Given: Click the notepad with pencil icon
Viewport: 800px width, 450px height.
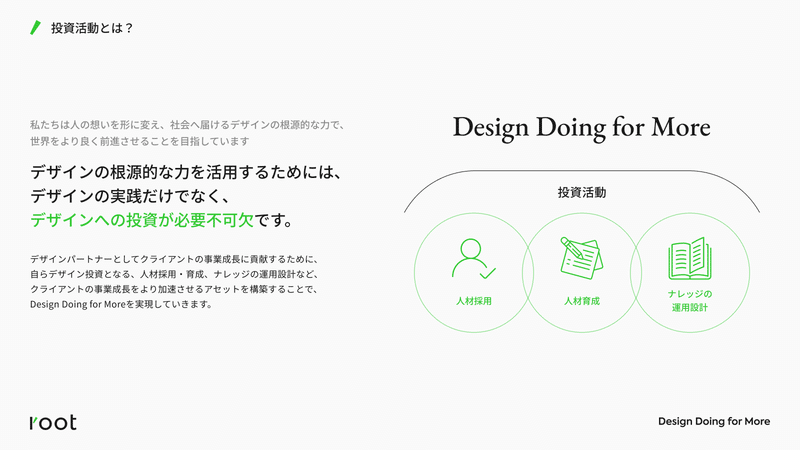Looking at the screenshot, I should coord(581,258).
